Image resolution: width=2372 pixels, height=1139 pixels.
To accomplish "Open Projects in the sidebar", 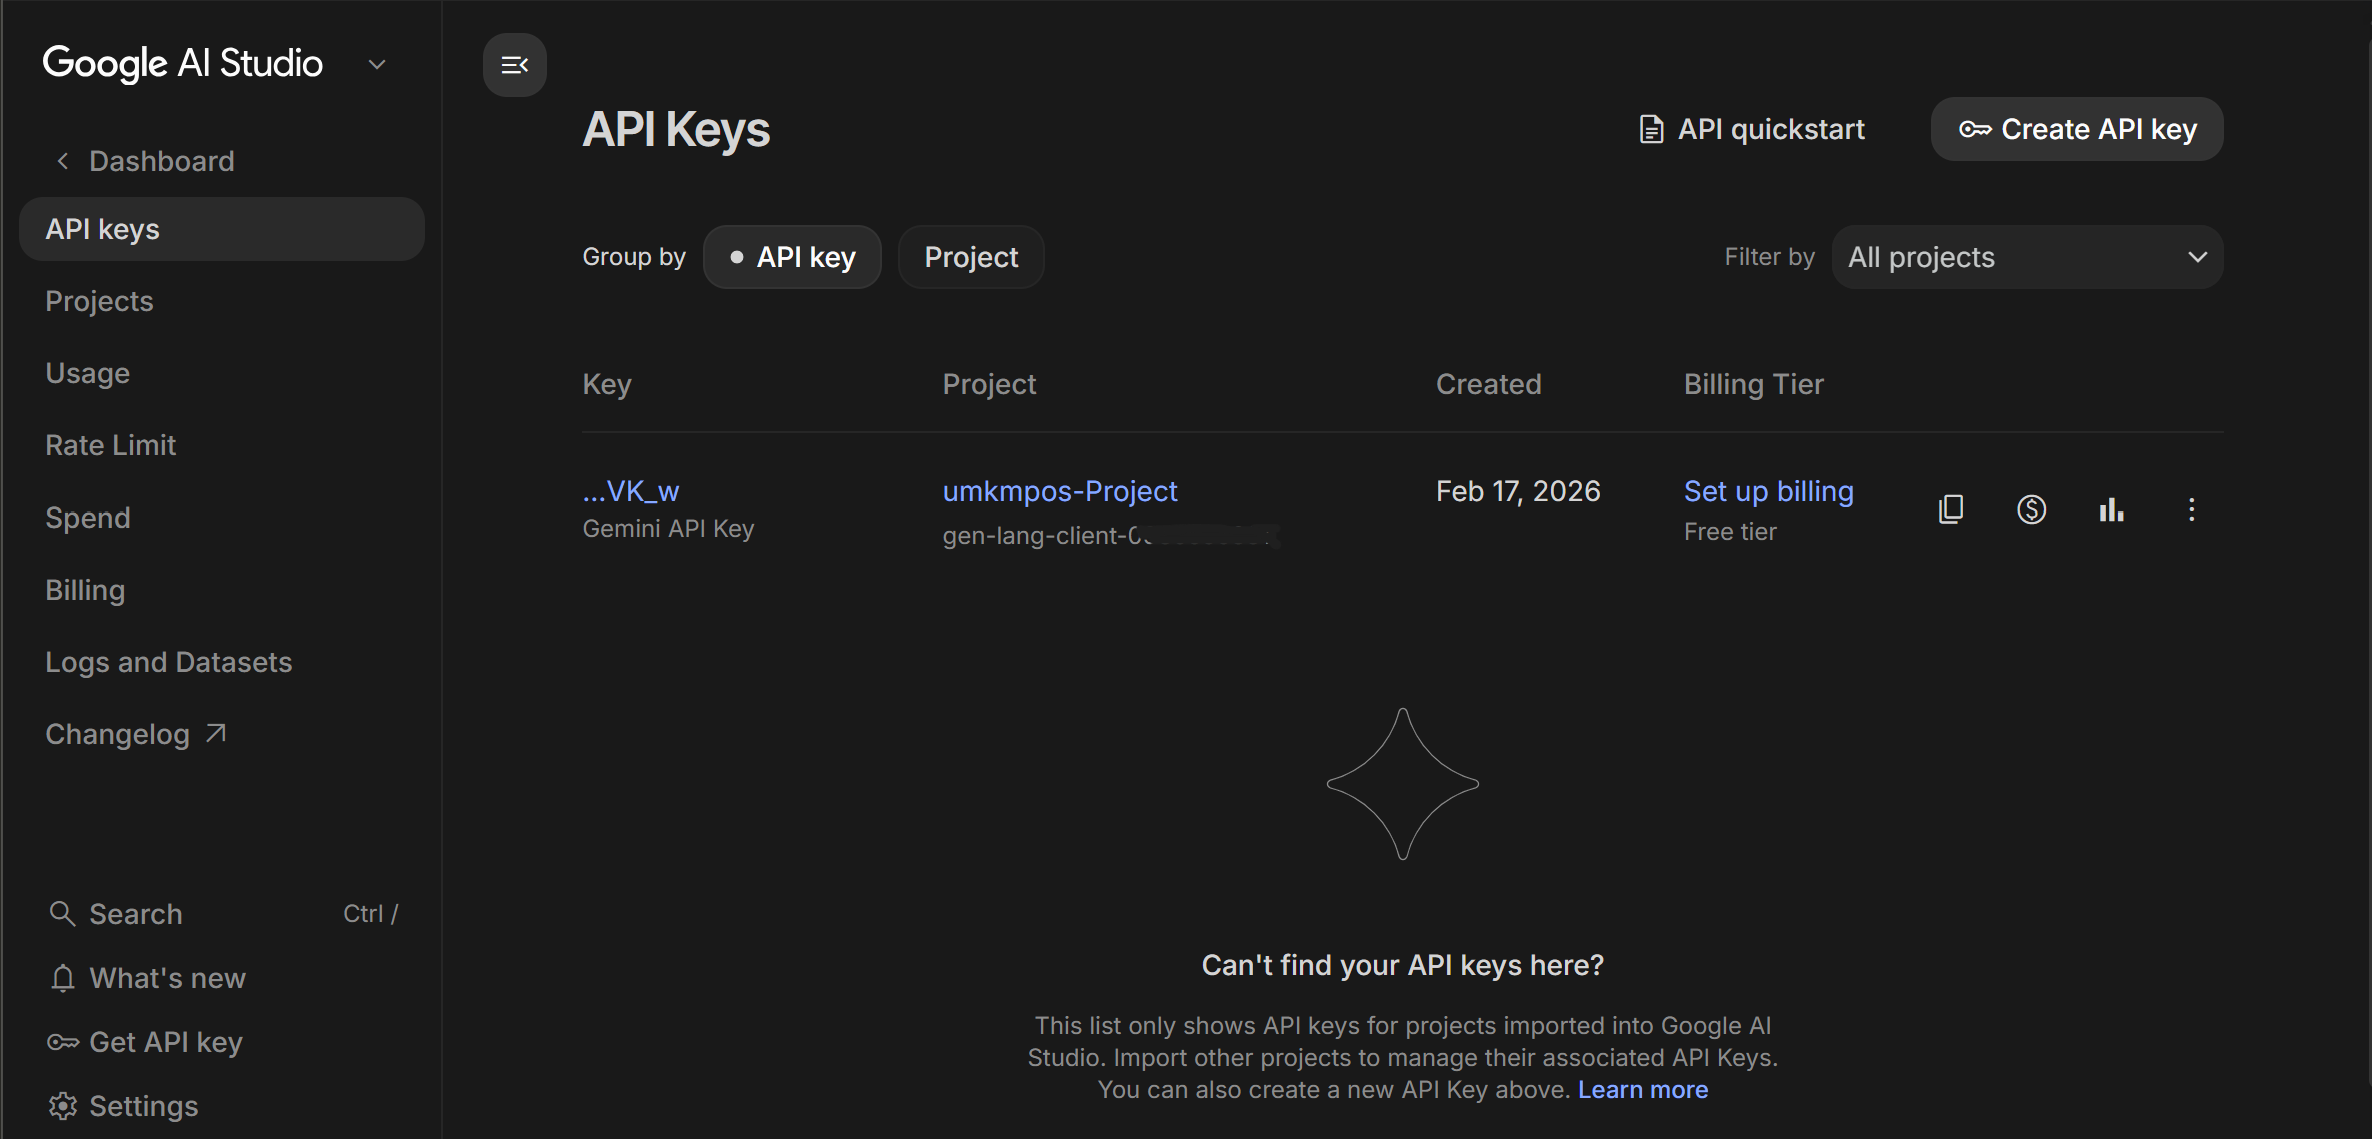I will (99, 301).
